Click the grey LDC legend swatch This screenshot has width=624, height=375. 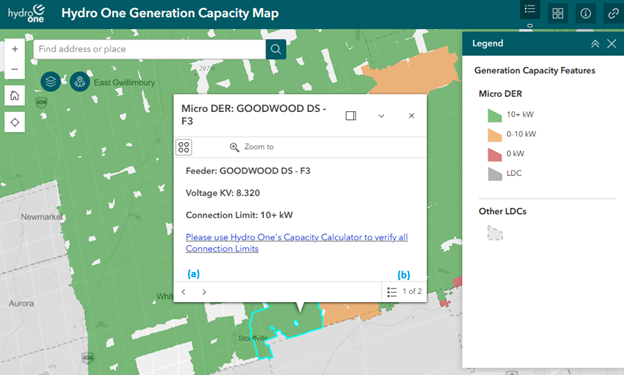(495, 174)
